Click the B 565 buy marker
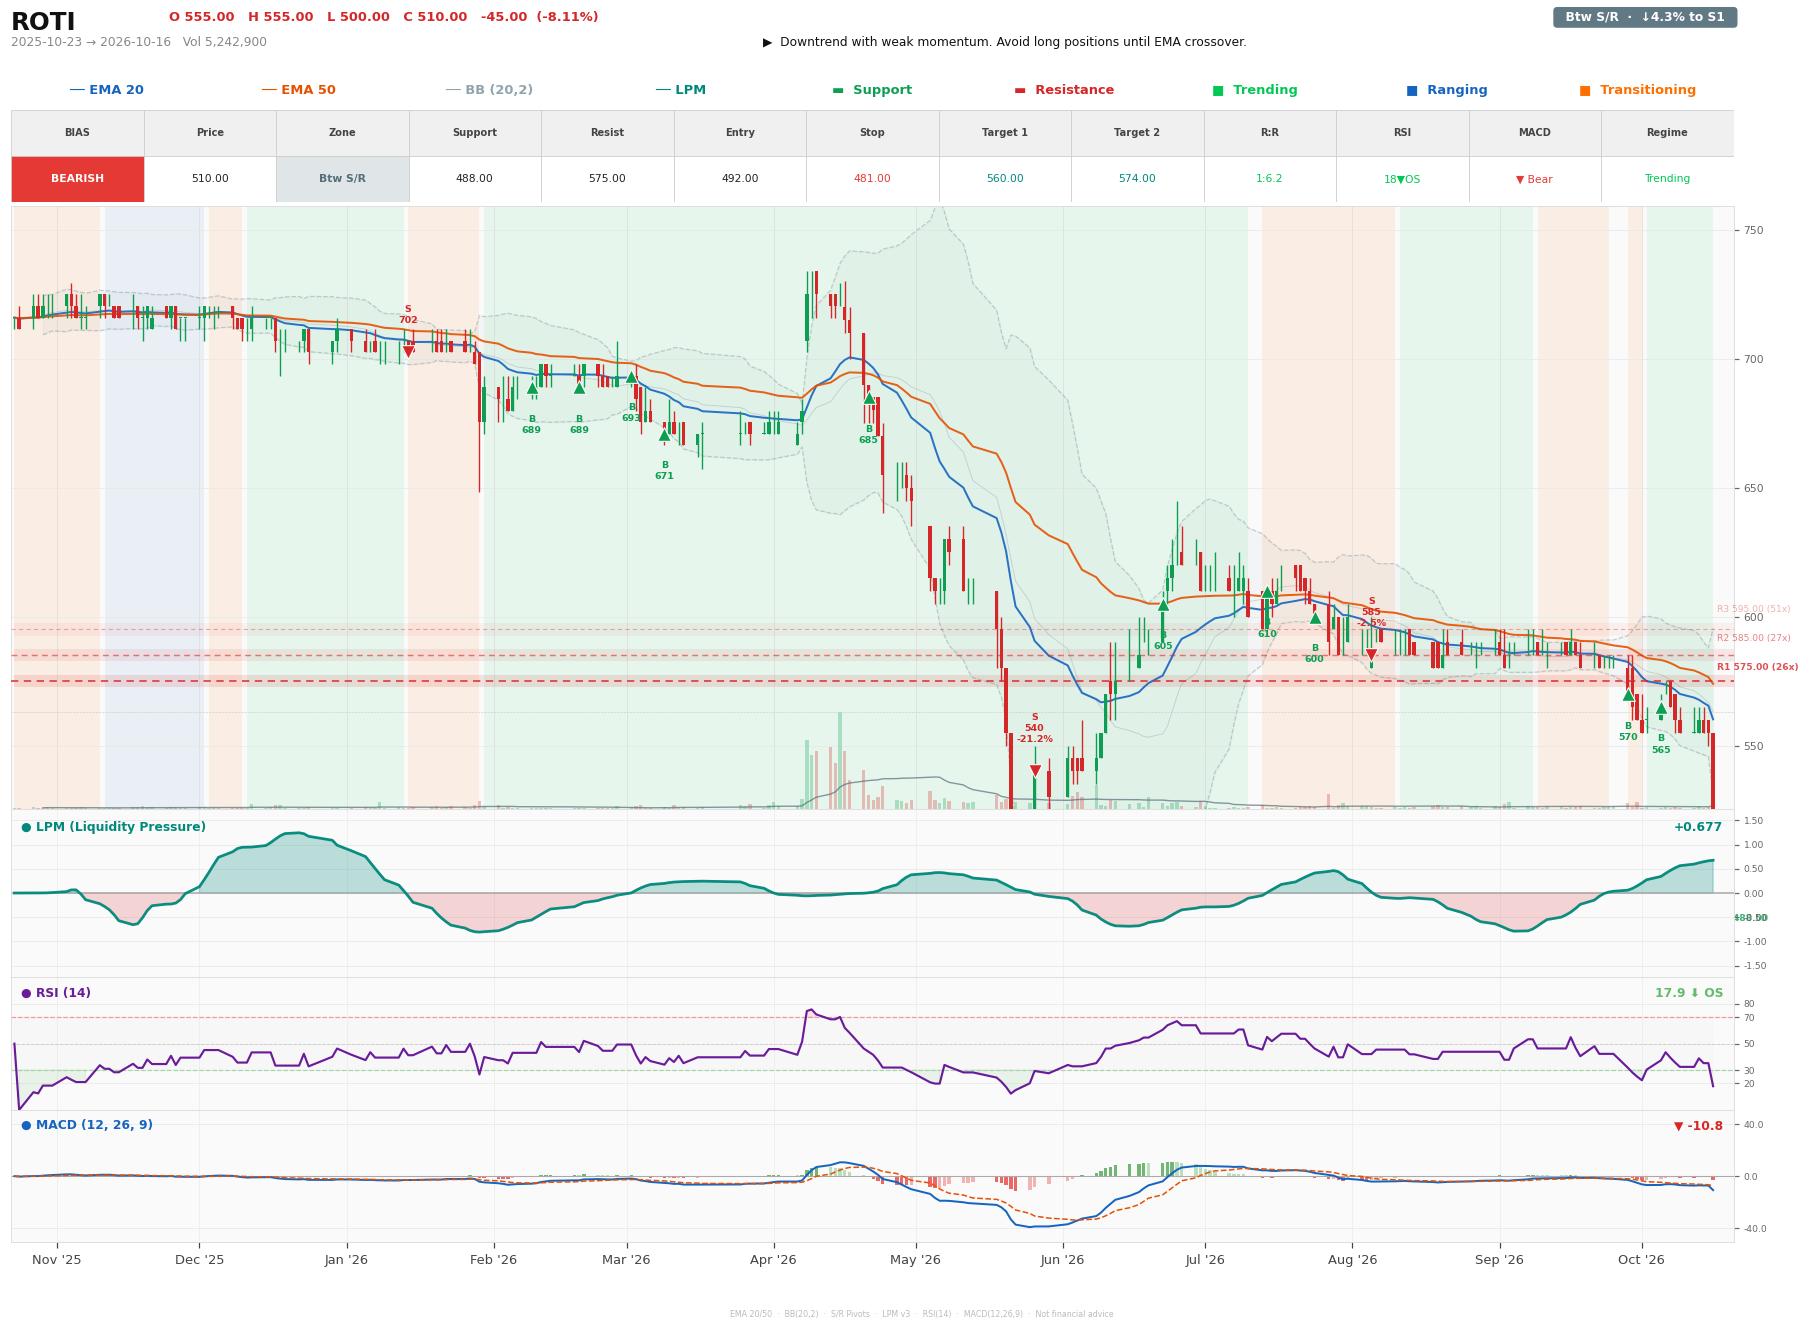This screenshot has height=1330, width=1809. [1661, 708]
